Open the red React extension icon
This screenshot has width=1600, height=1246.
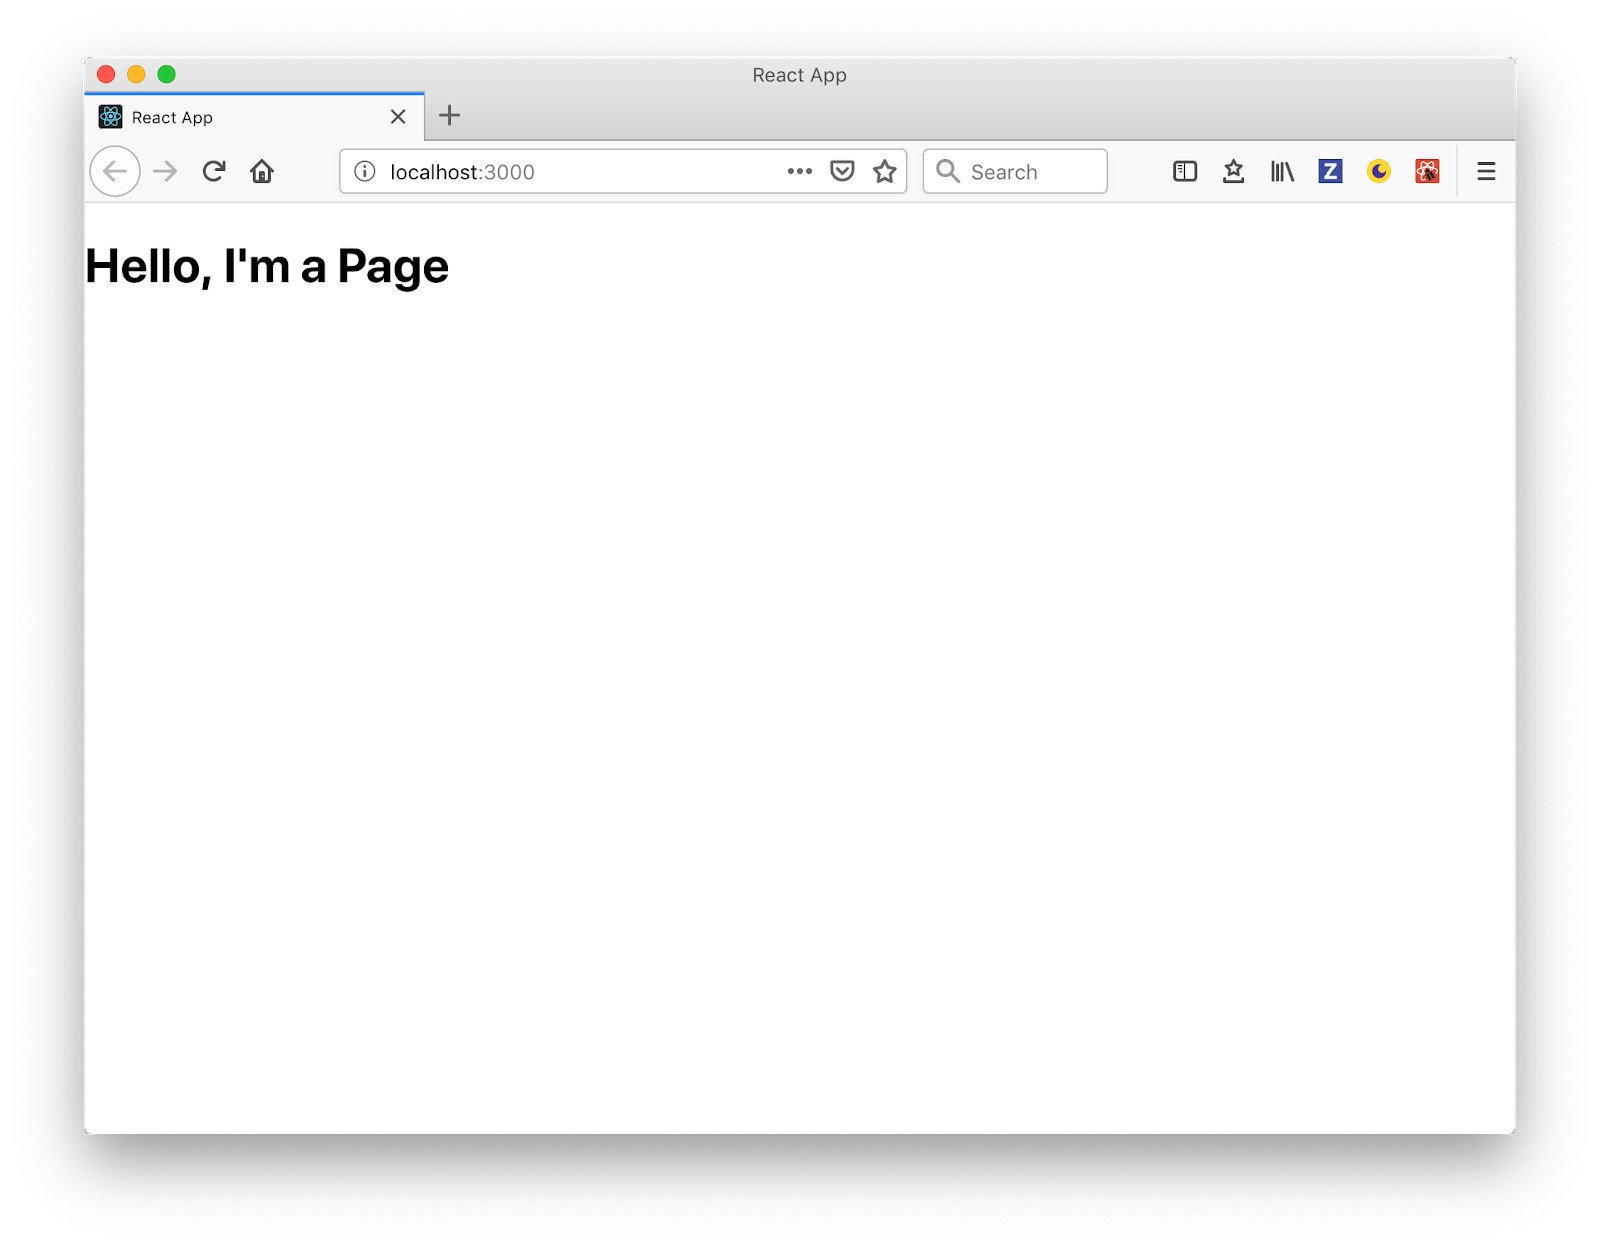(1427, 172)
